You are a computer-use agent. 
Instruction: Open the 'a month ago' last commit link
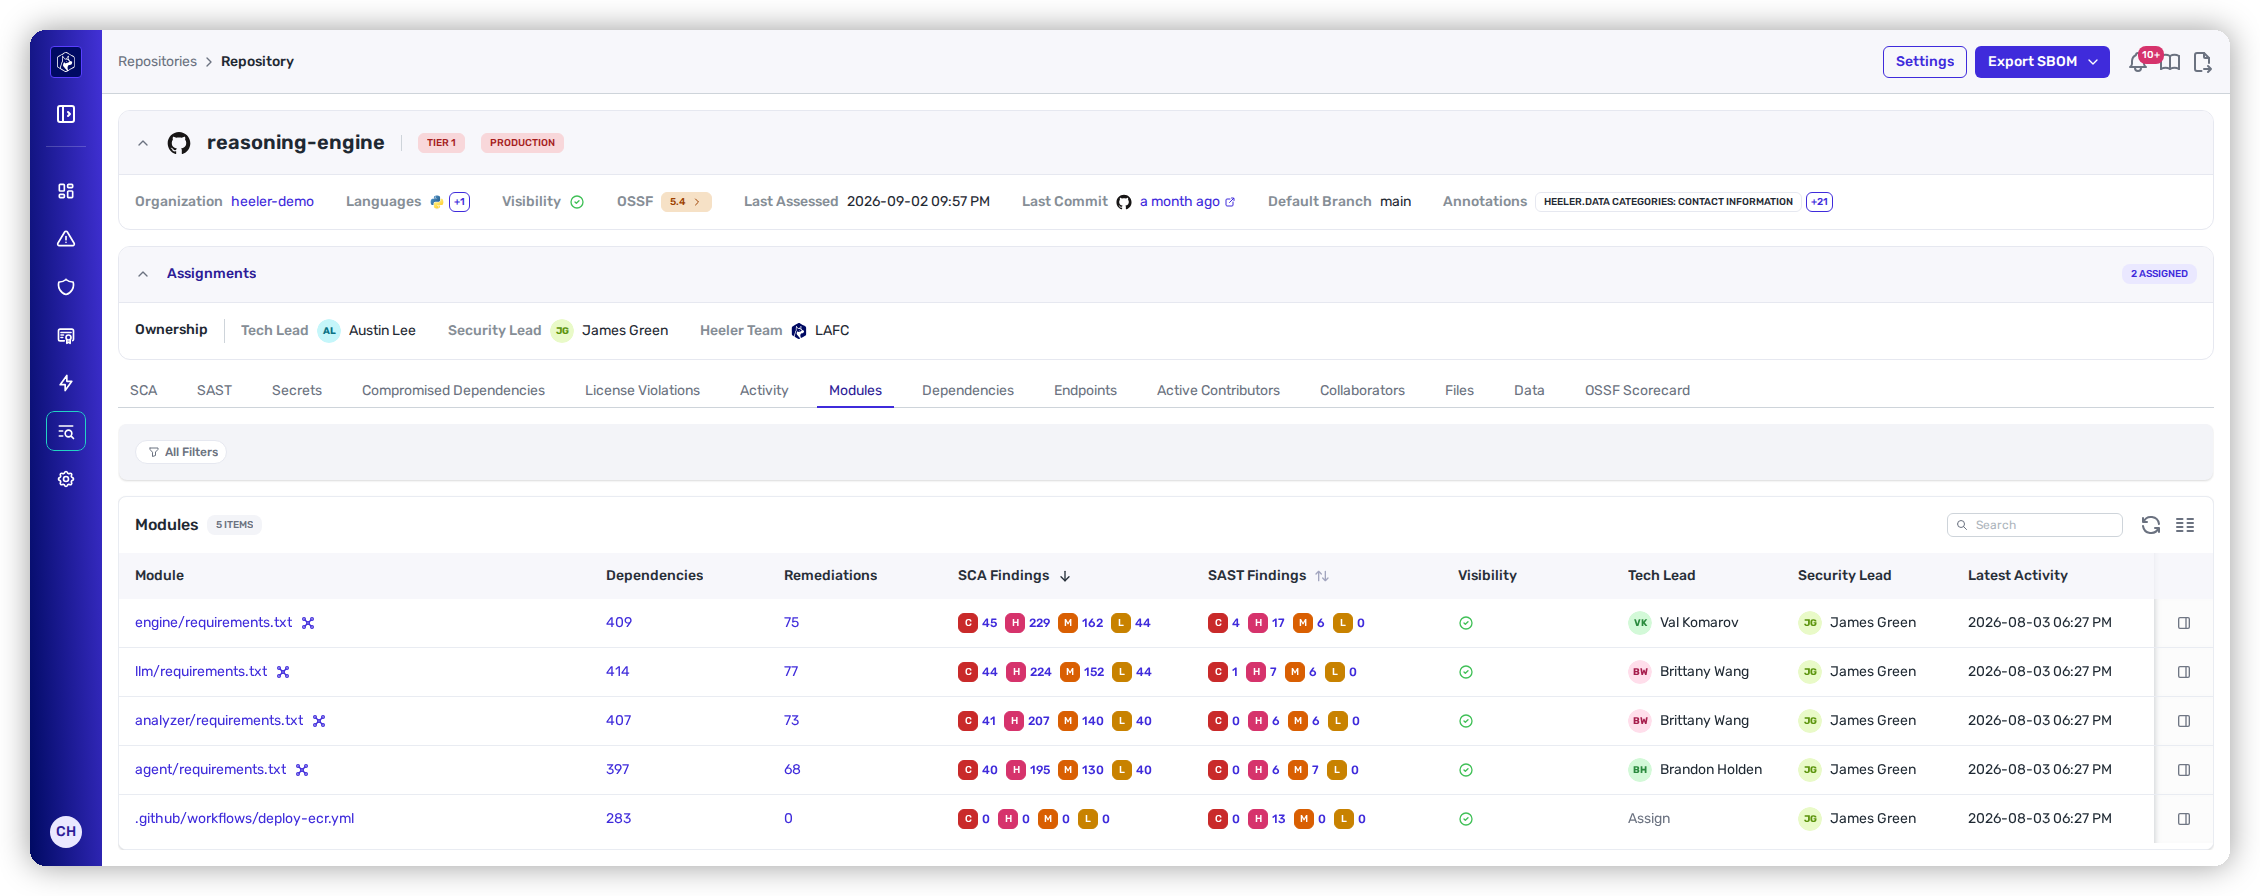point(1187,202)
